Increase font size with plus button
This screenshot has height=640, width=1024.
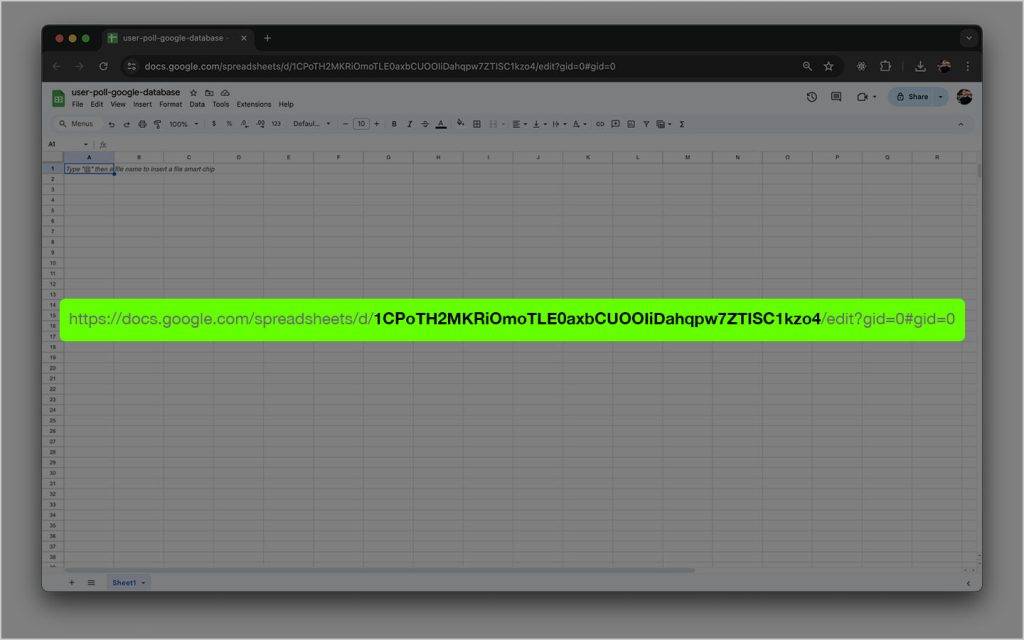(x=377, y=124)
